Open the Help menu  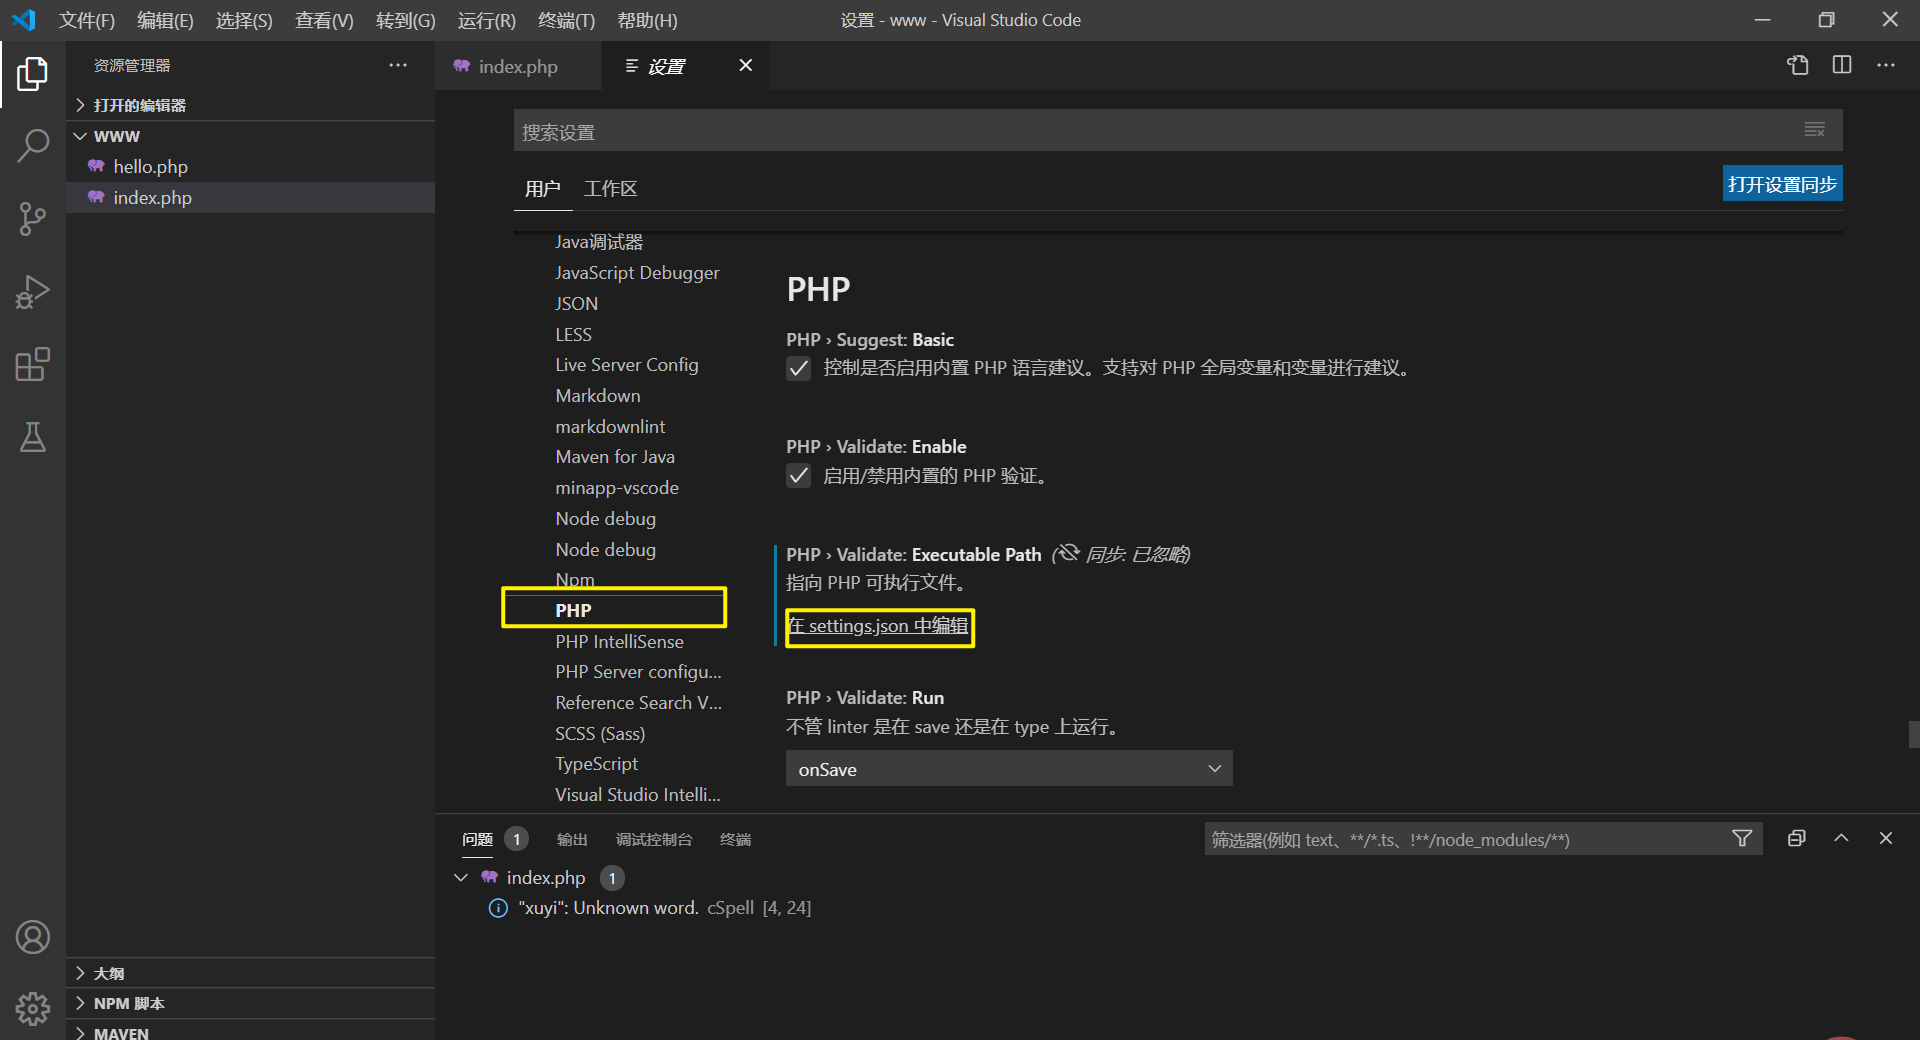647,20
